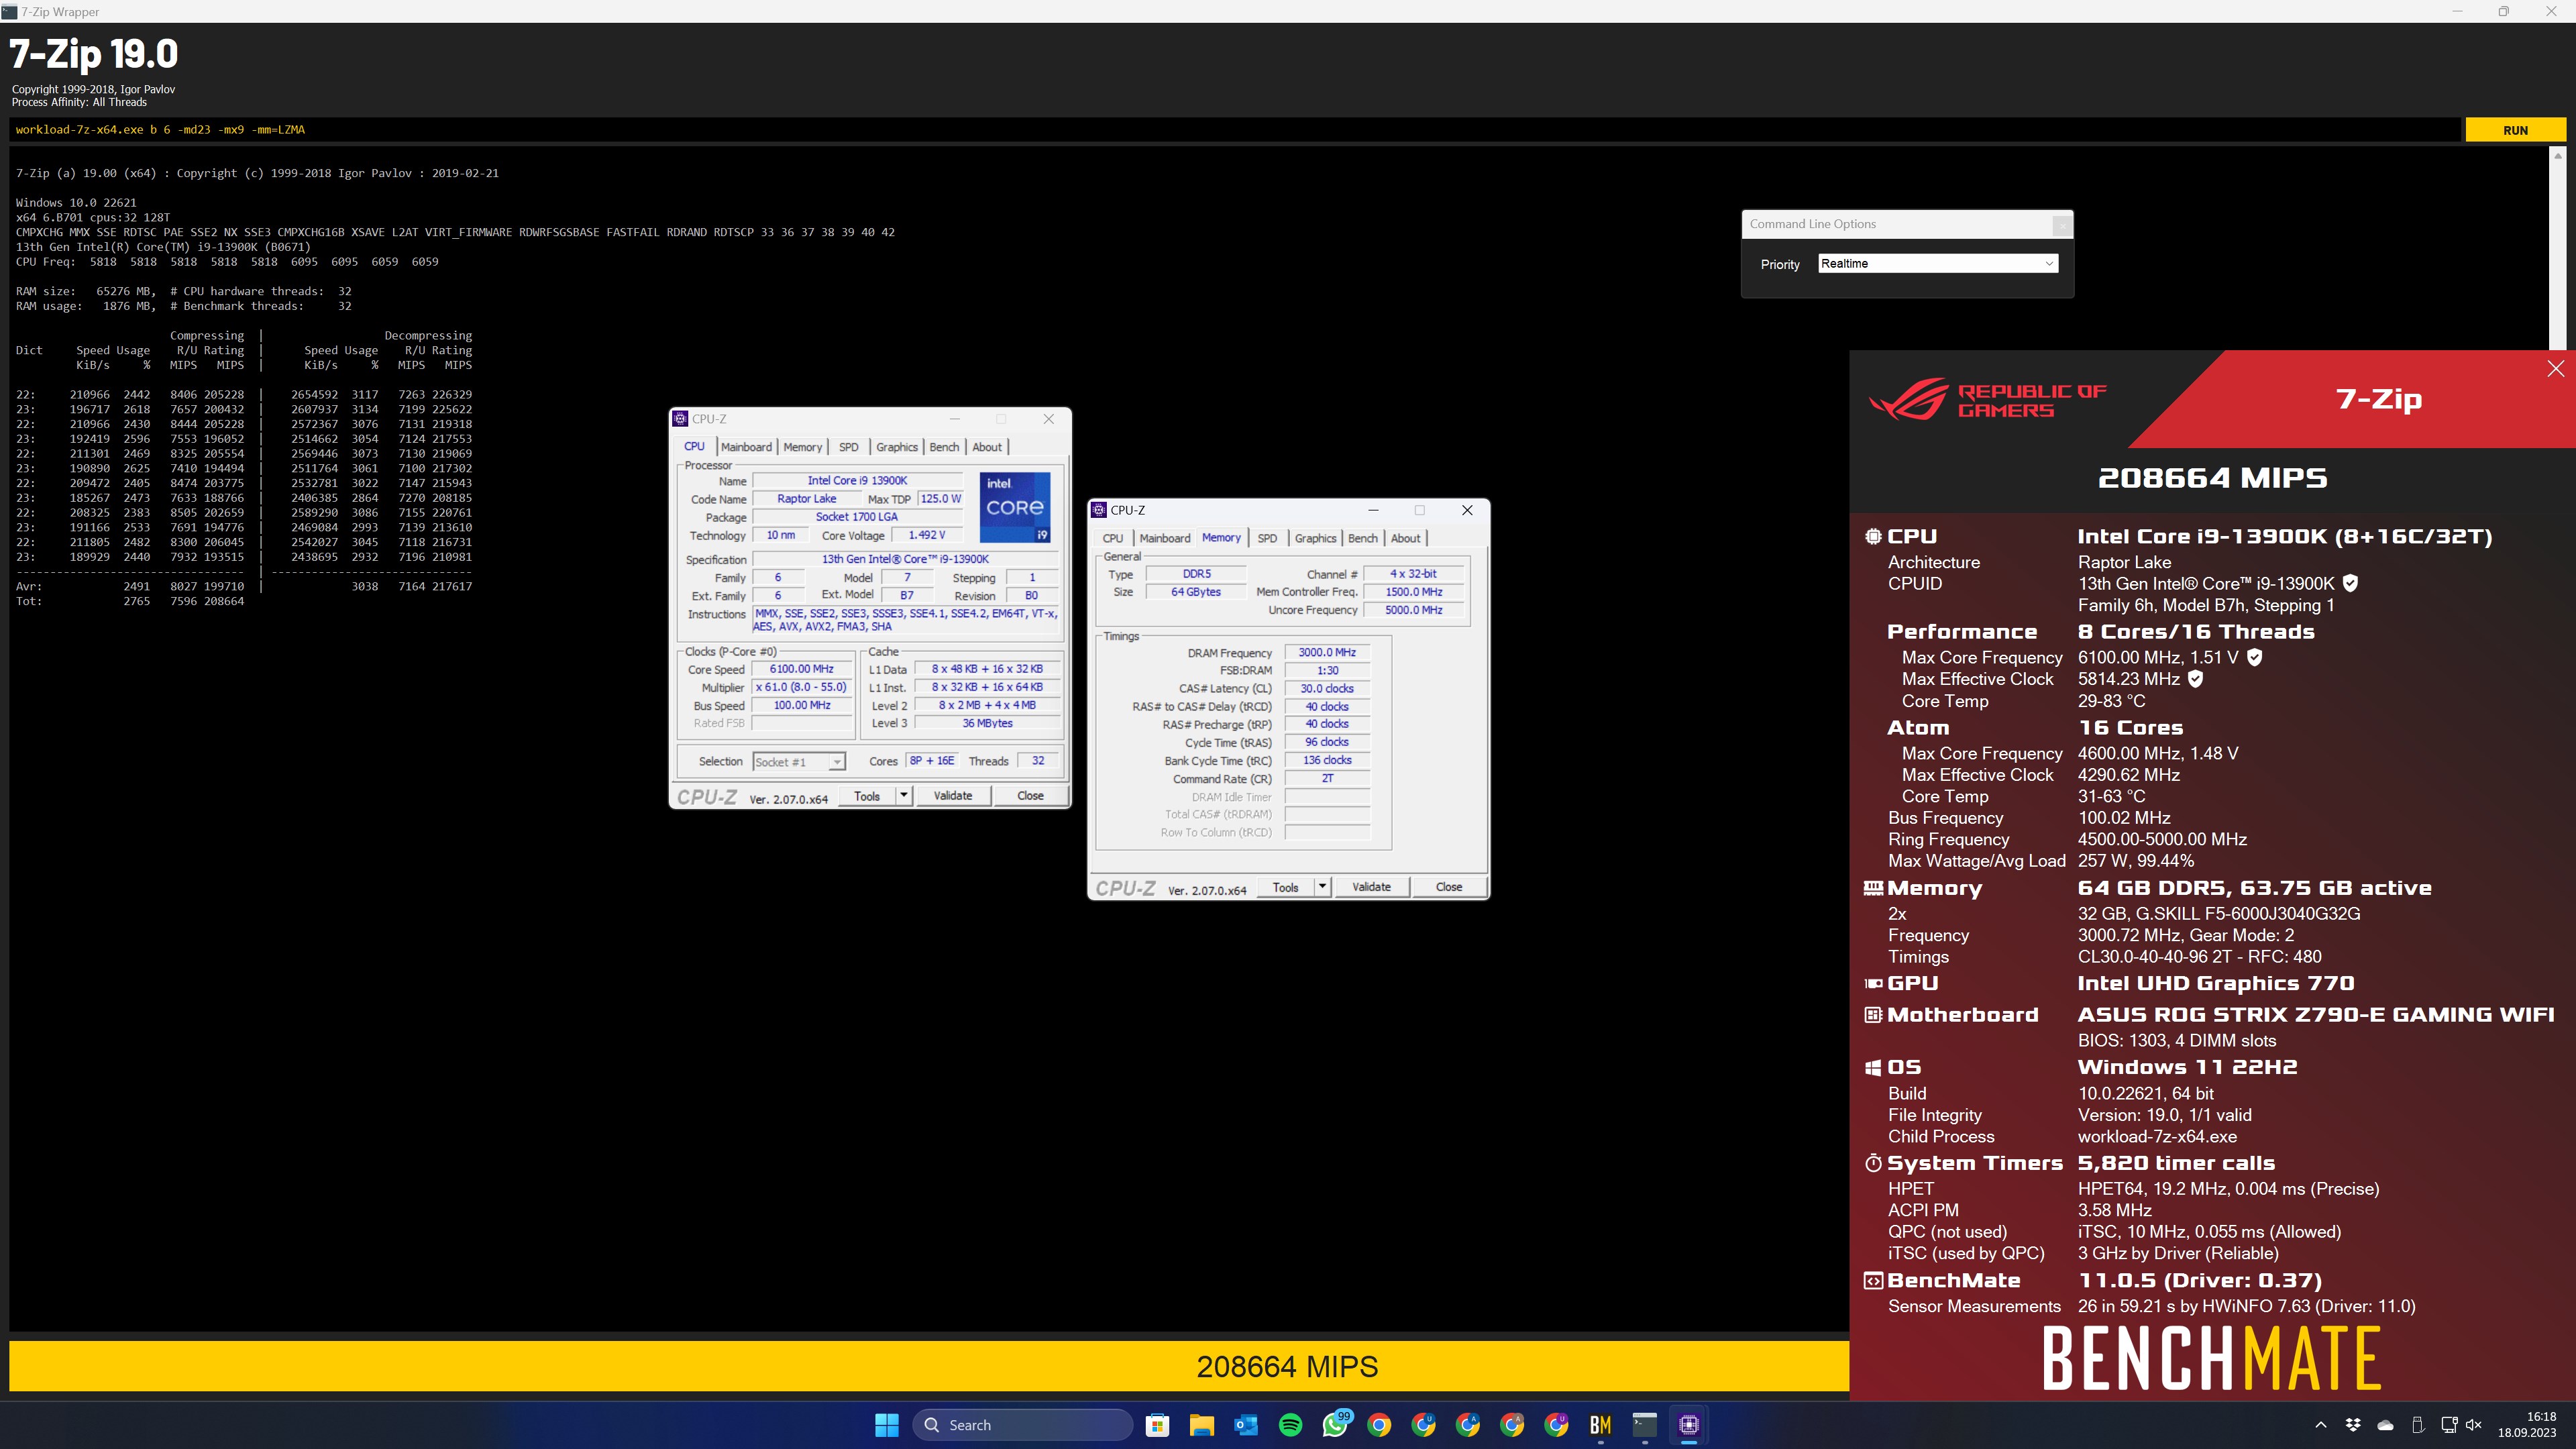Open Spotify from taskbar
This screenshot has height=1449, width=2576.
(1290, 1425)
